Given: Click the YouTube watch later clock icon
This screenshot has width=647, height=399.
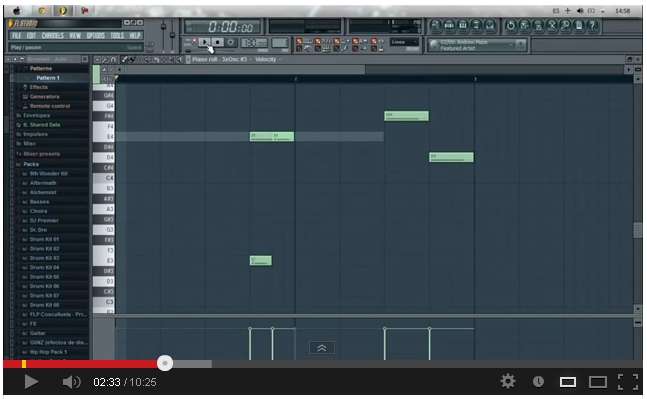Looking at the screenshot, I should pyautogui.click(x=538, y=382).
